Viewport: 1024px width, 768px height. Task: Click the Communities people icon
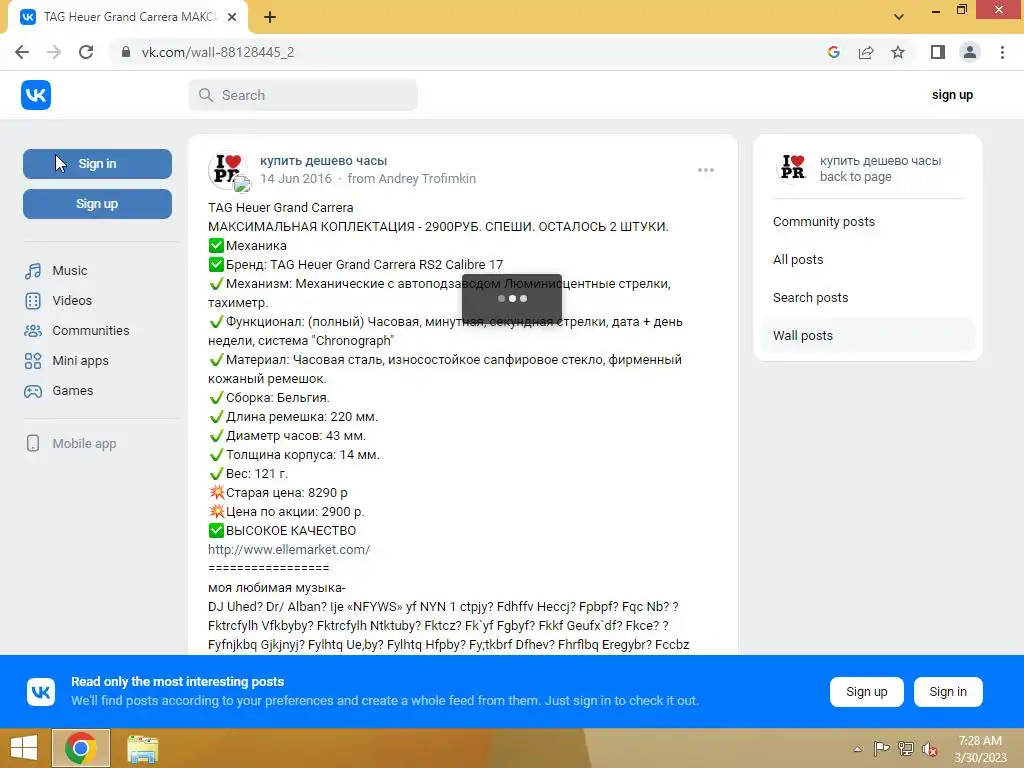[x=33, y=330]
